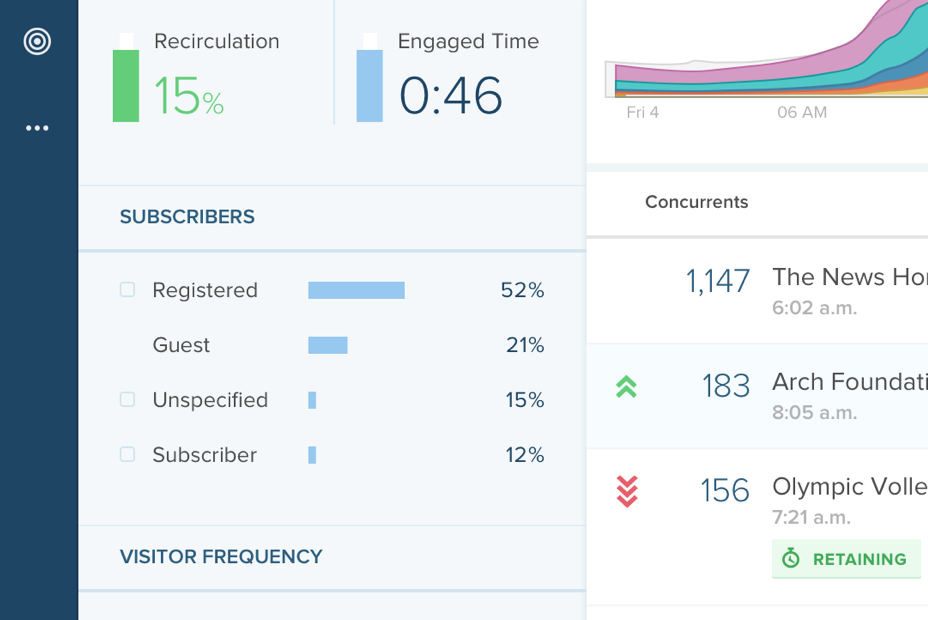This screenshot has width=928, height=620.
Task: Click red down arrows trending icon
Action: point(627,491)
